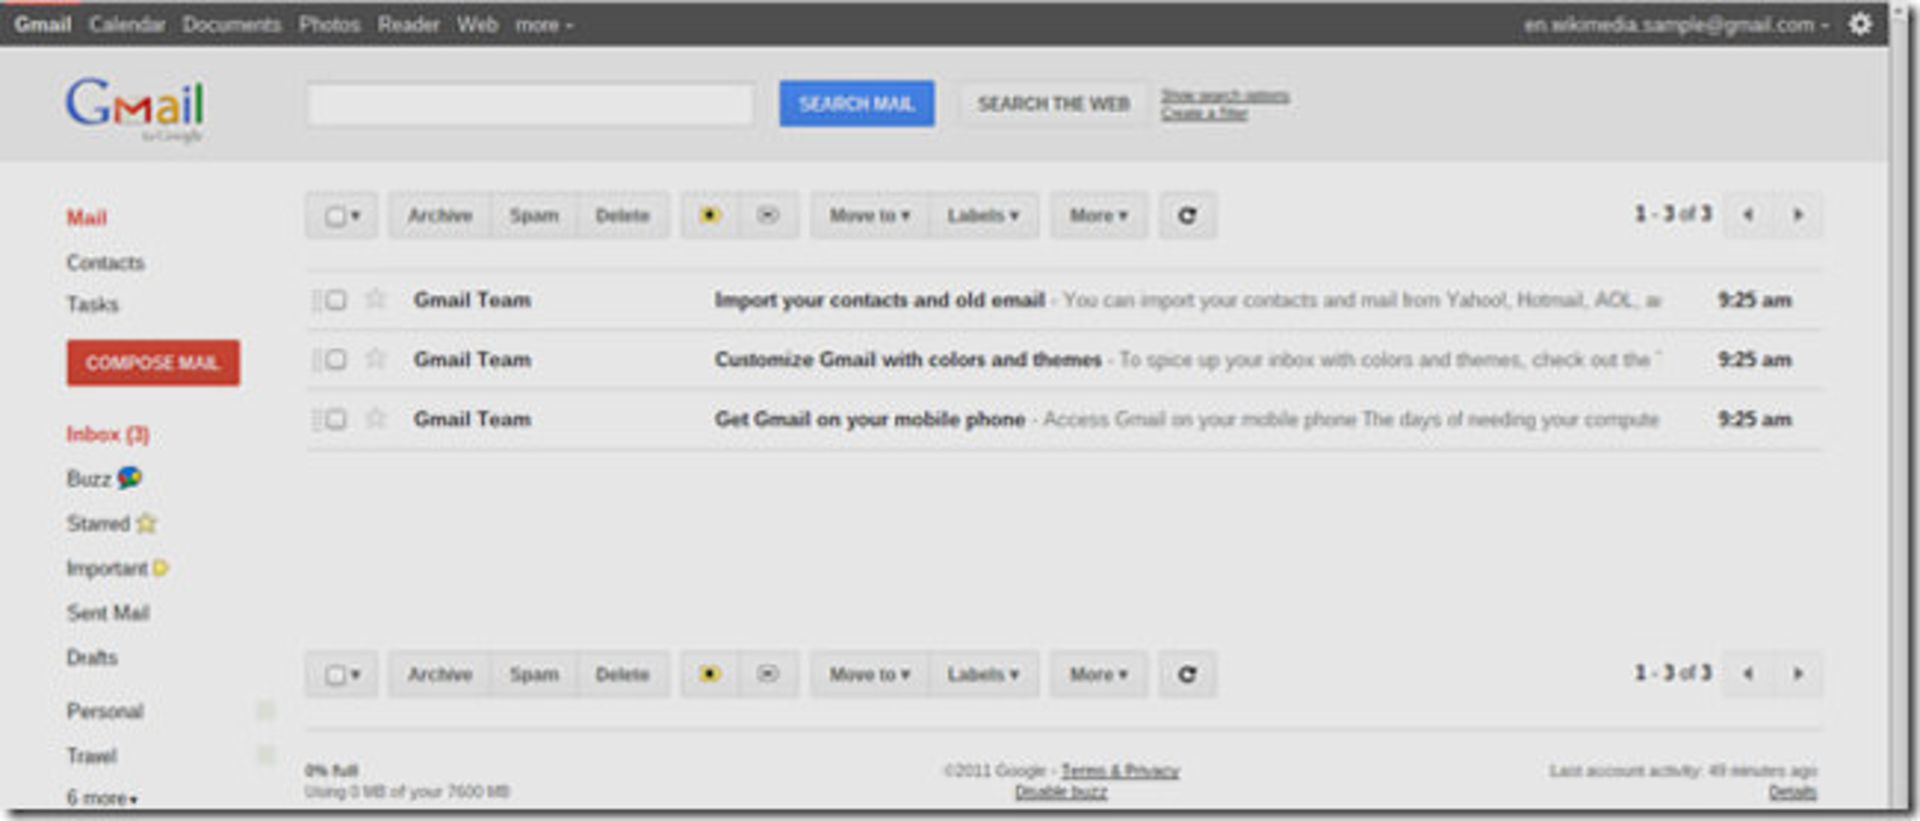Mark as not important in top toolbar
Image resolution: width=1920 pixels, height=821 pixels.
pos(768,215)
